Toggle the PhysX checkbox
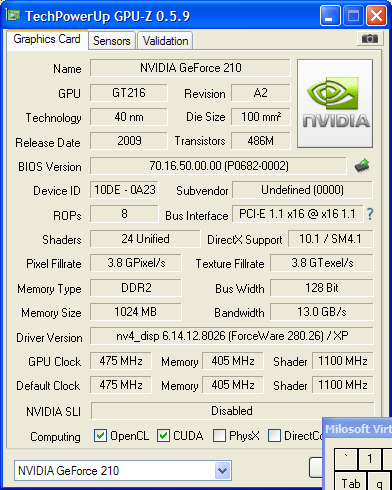This screenshot has height=490, width=392. 219,435
